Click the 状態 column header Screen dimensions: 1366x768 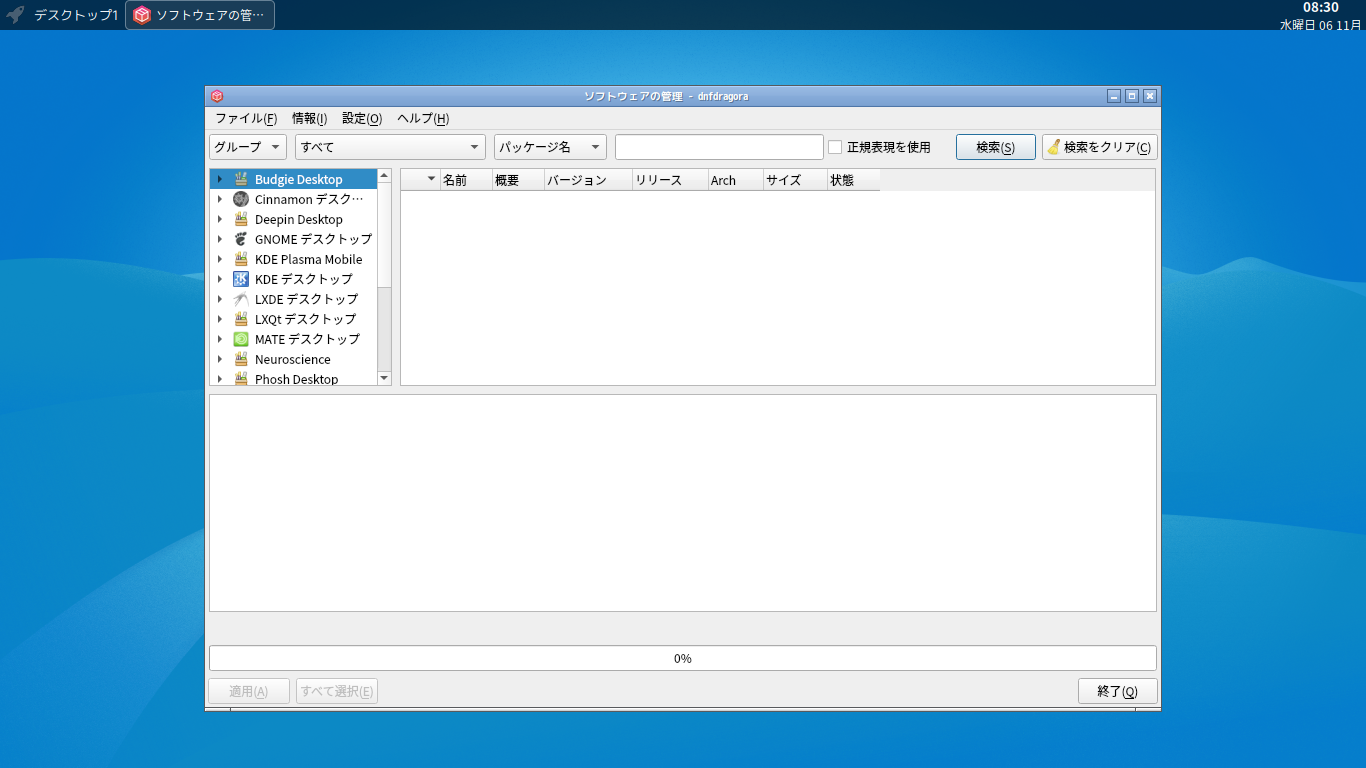pos(853,180)
